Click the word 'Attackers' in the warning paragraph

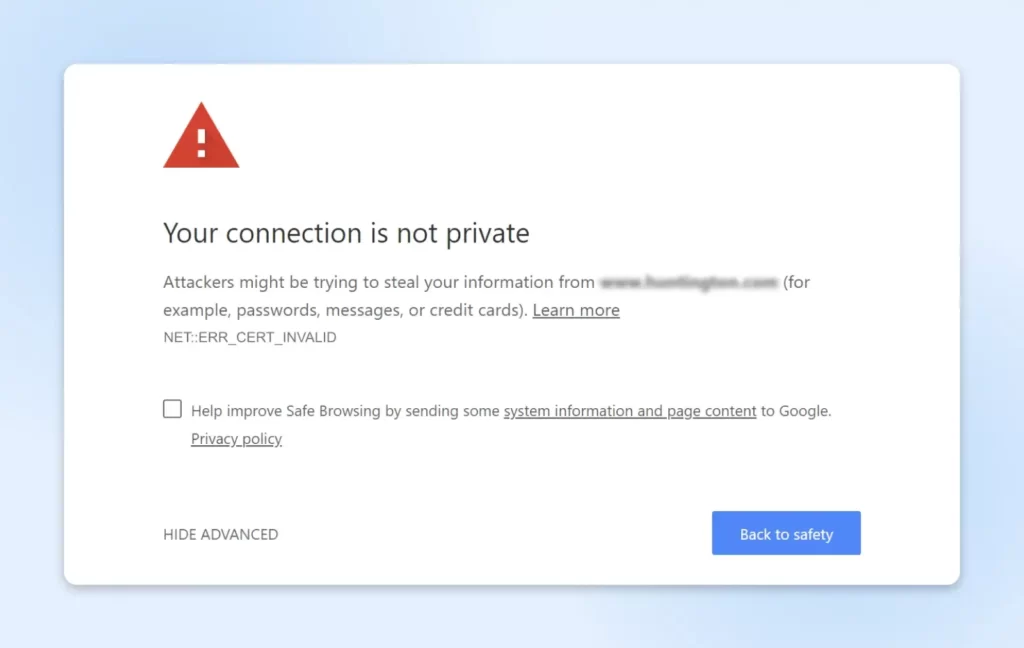click(199, 282)
